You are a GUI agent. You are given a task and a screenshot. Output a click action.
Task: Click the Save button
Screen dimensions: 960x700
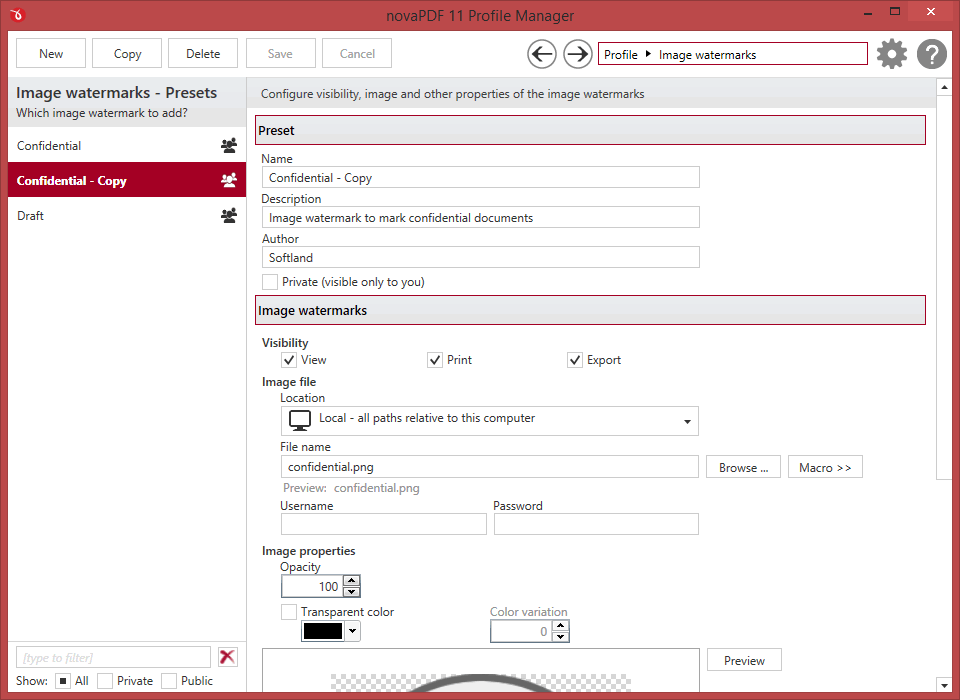[x=280, y=53]
